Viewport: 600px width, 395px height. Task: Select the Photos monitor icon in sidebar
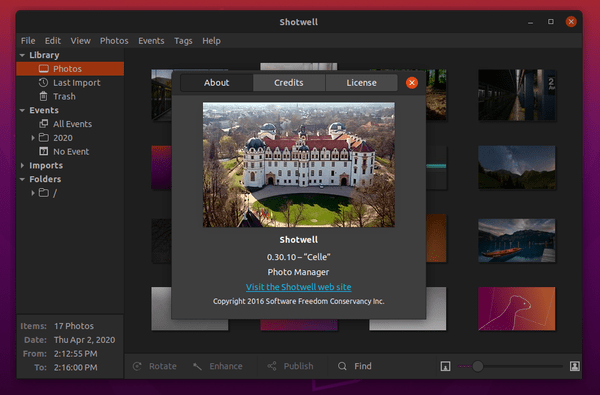pos(44,69)
